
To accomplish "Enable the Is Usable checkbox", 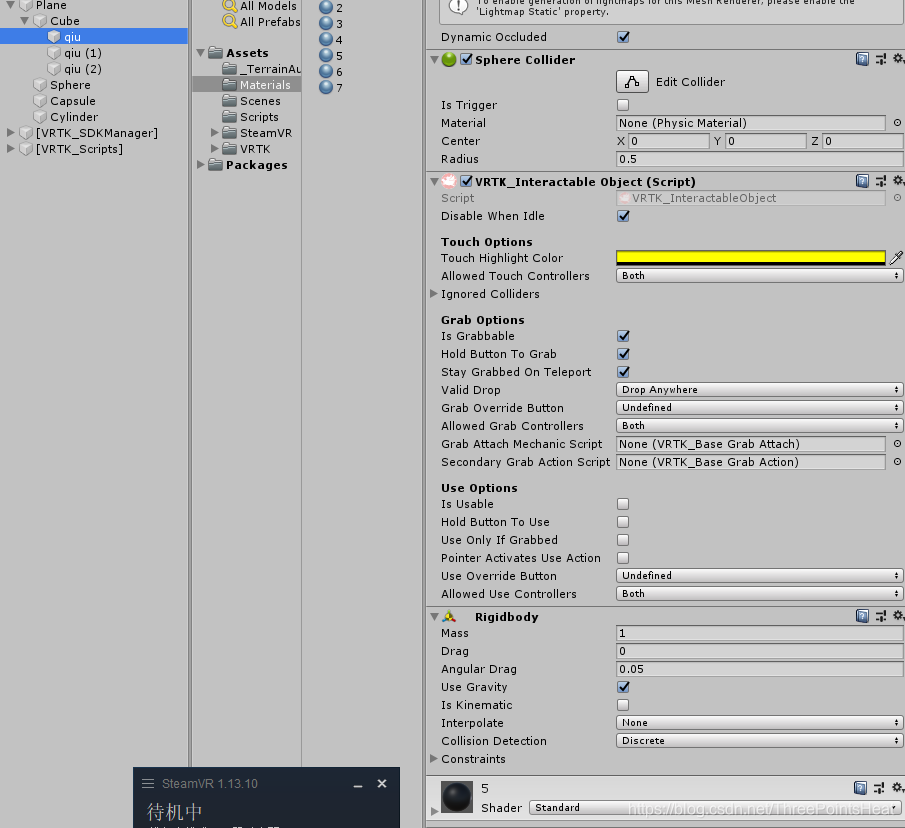I will pyautogui.click(x=623, y=504).
